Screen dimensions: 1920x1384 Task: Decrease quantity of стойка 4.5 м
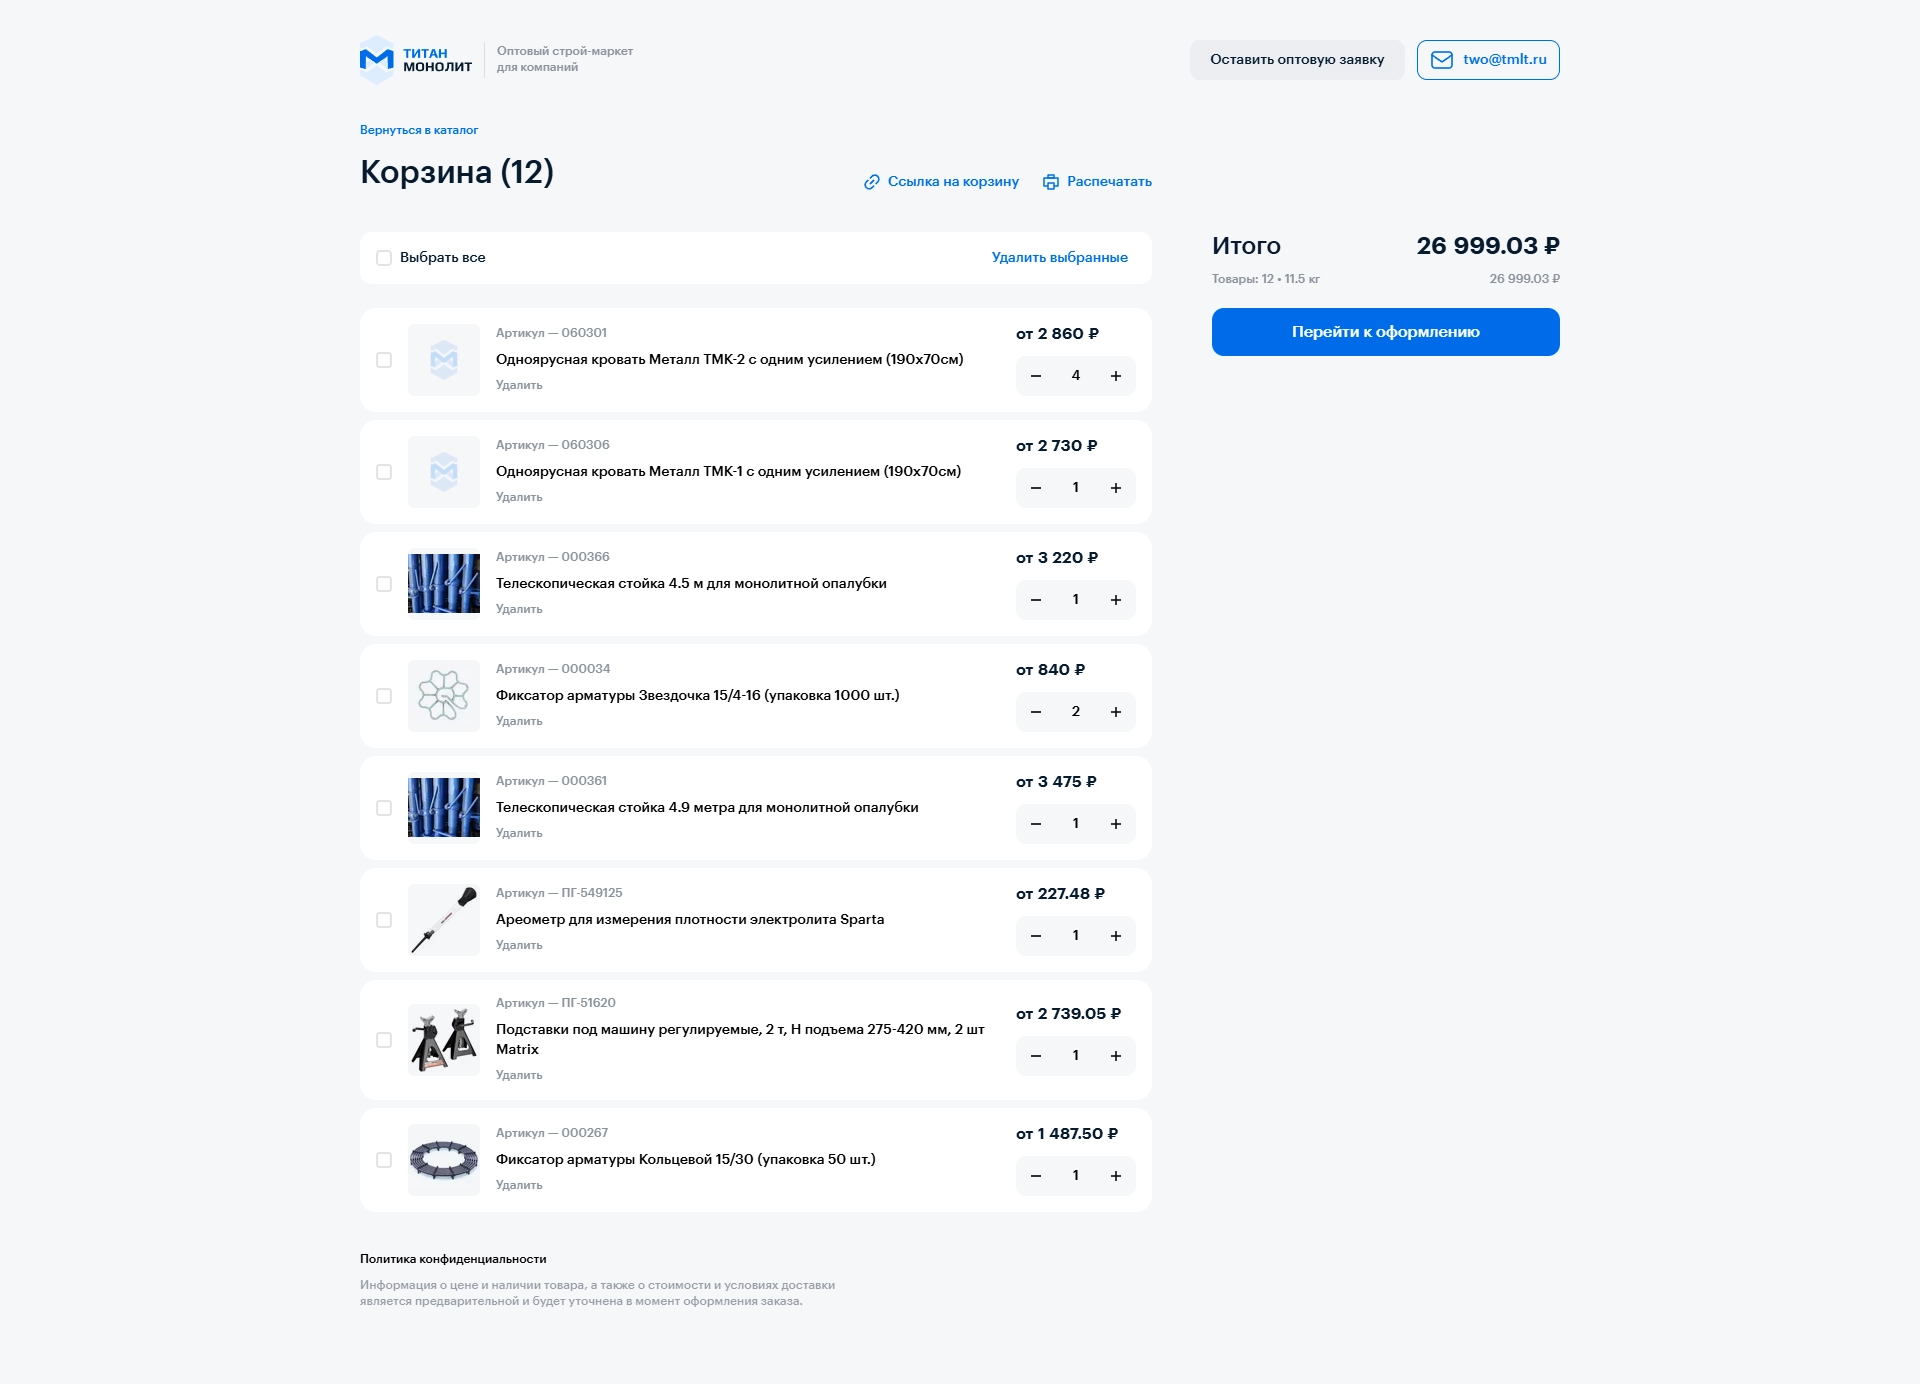1036,600
